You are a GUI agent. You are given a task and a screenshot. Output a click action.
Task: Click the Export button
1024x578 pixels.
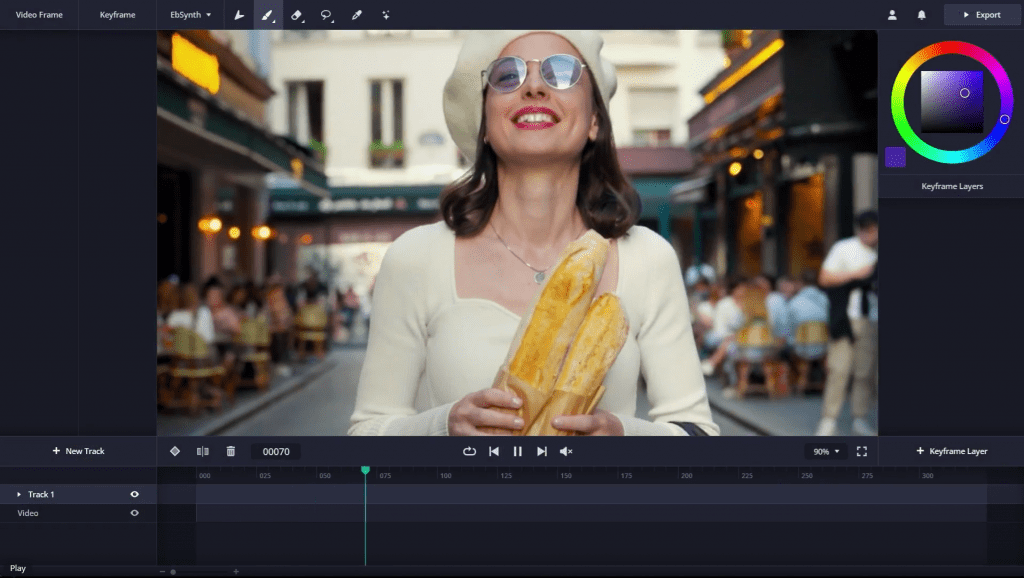pyautogui.click(x=982, y=14)
